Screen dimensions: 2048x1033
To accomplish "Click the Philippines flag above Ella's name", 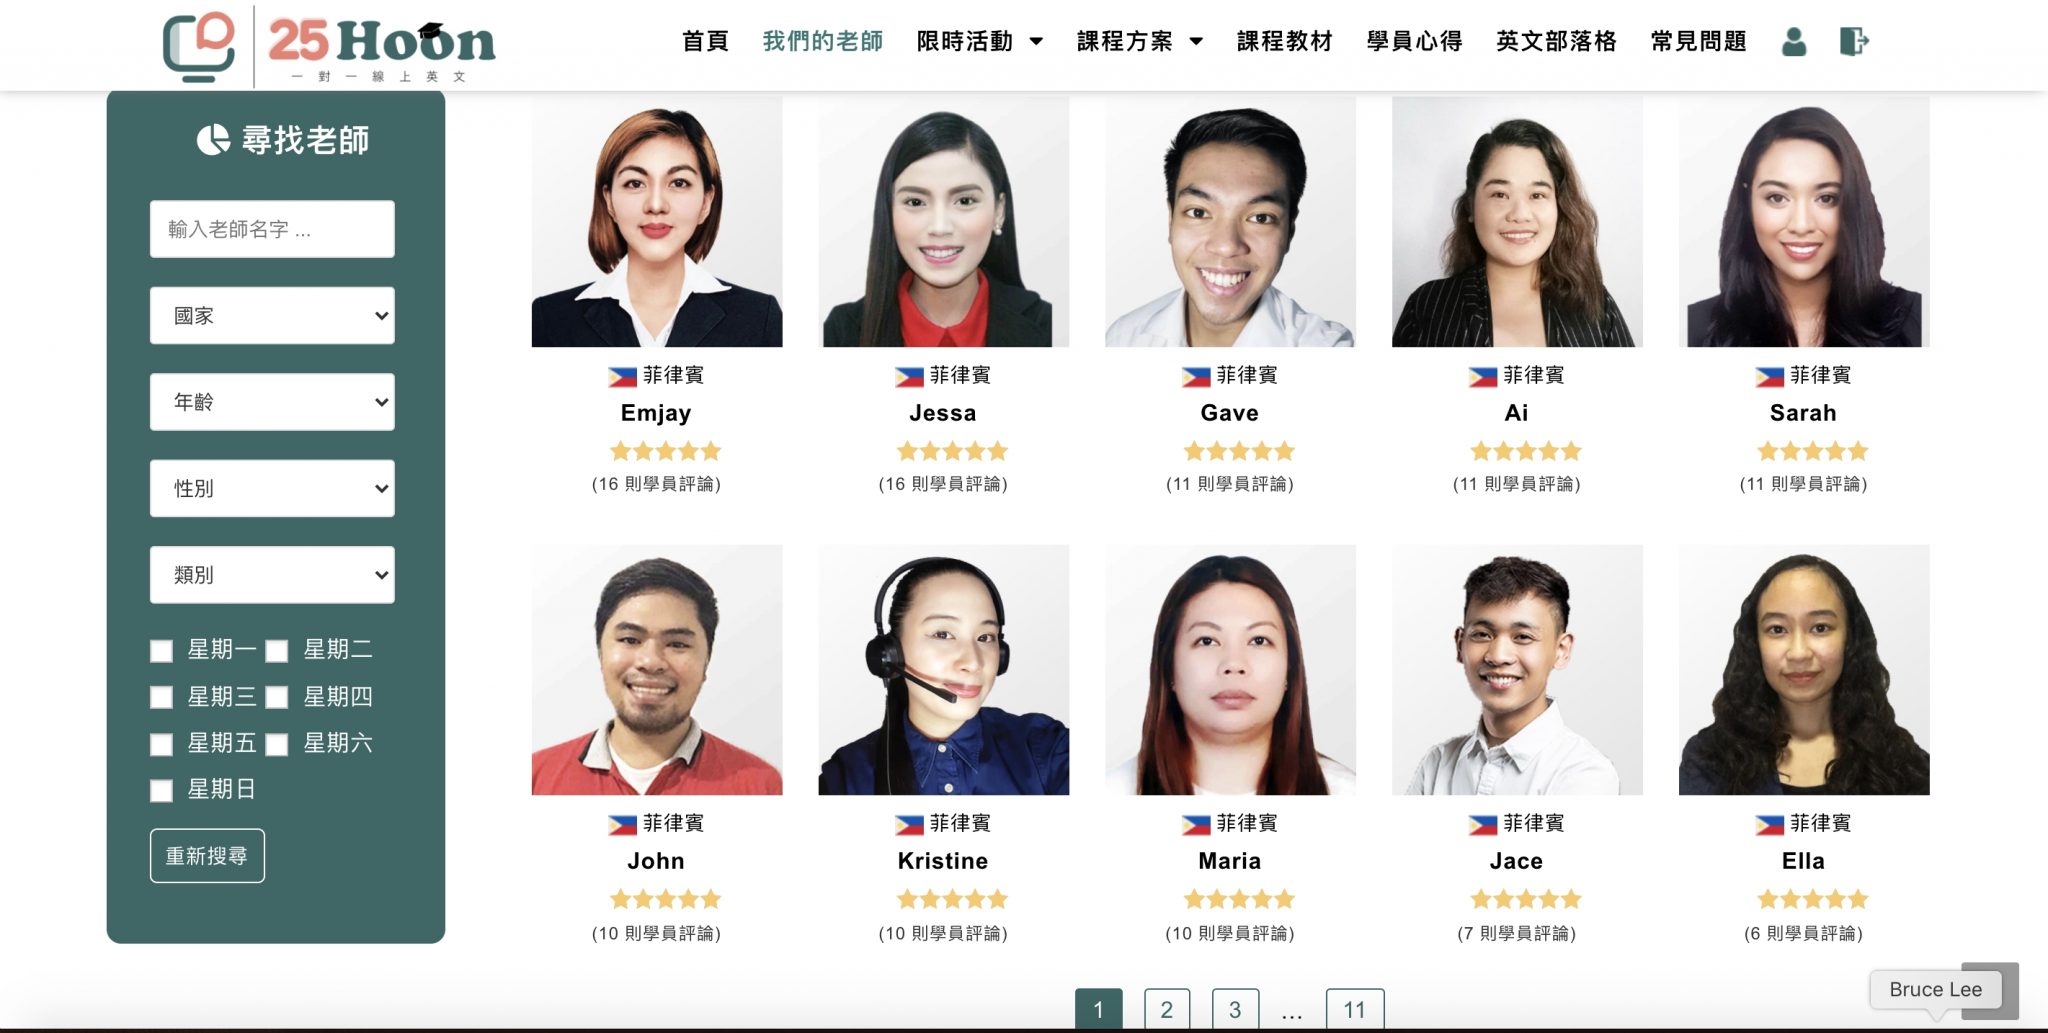I will (1769, 825).
